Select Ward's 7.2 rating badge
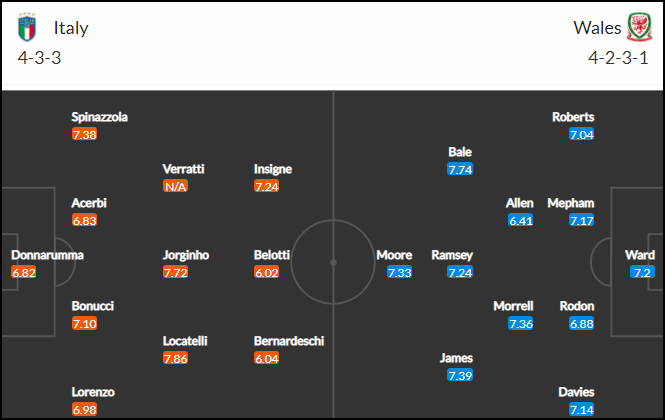Screen dimensions: 665x420 coord(643,272)
